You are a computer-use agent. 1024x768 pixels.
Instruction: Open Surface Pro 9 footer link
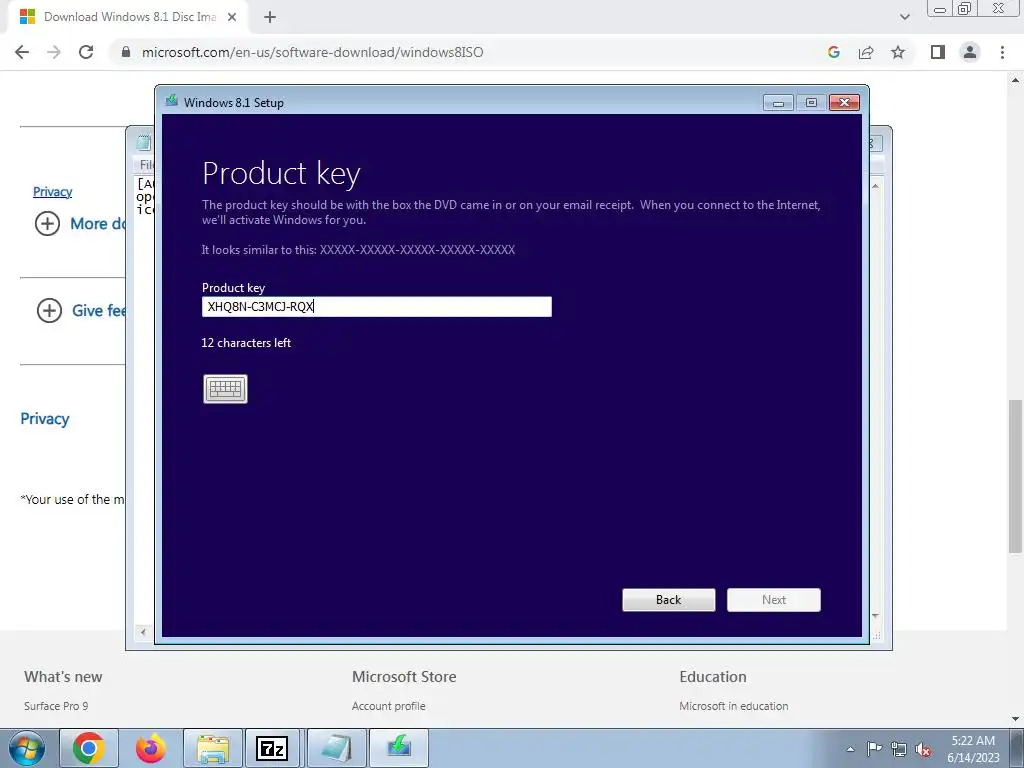click(x=56, y=706)
